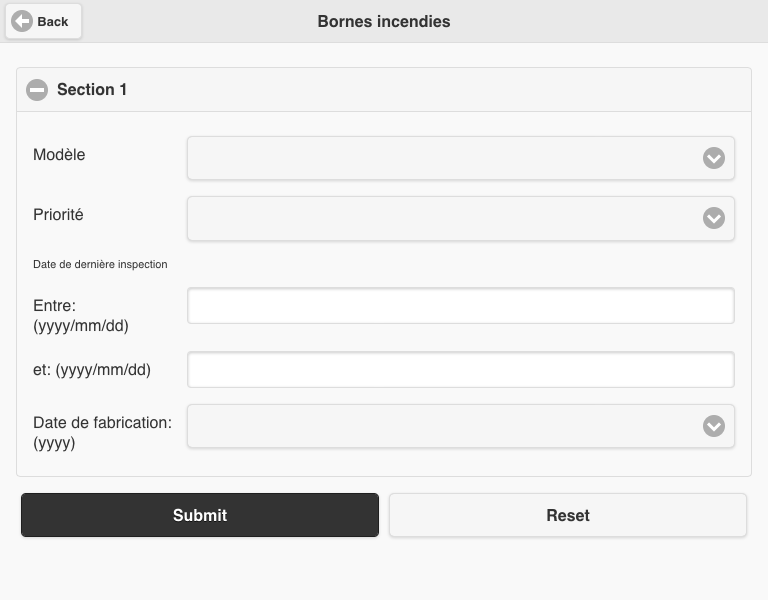This screenshot has width=768, height=600.
Task: Open the Date de fabrication dropdown
Action: (460, 426)
